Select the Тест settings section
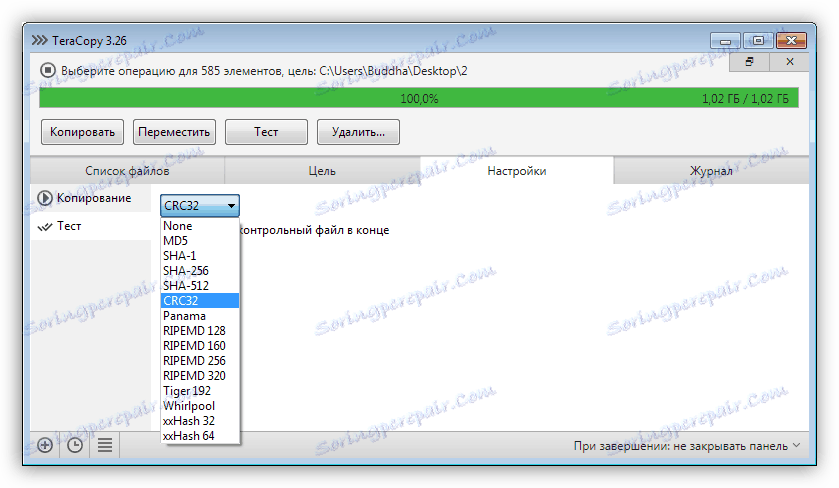 click(91, 226)
